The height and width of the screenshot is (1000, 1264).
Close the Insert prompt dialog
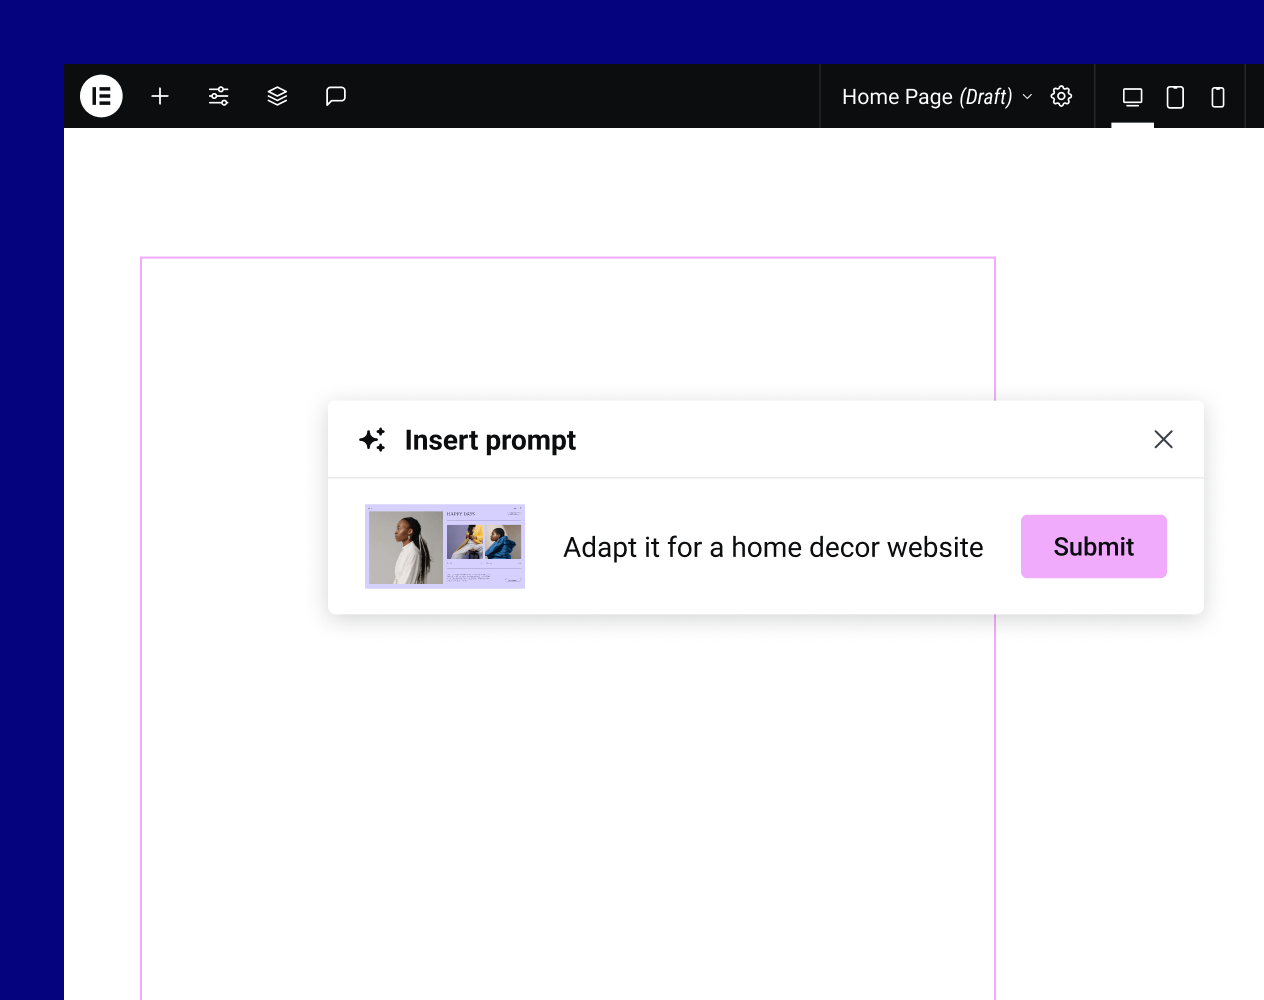[x=1163, y=439]
